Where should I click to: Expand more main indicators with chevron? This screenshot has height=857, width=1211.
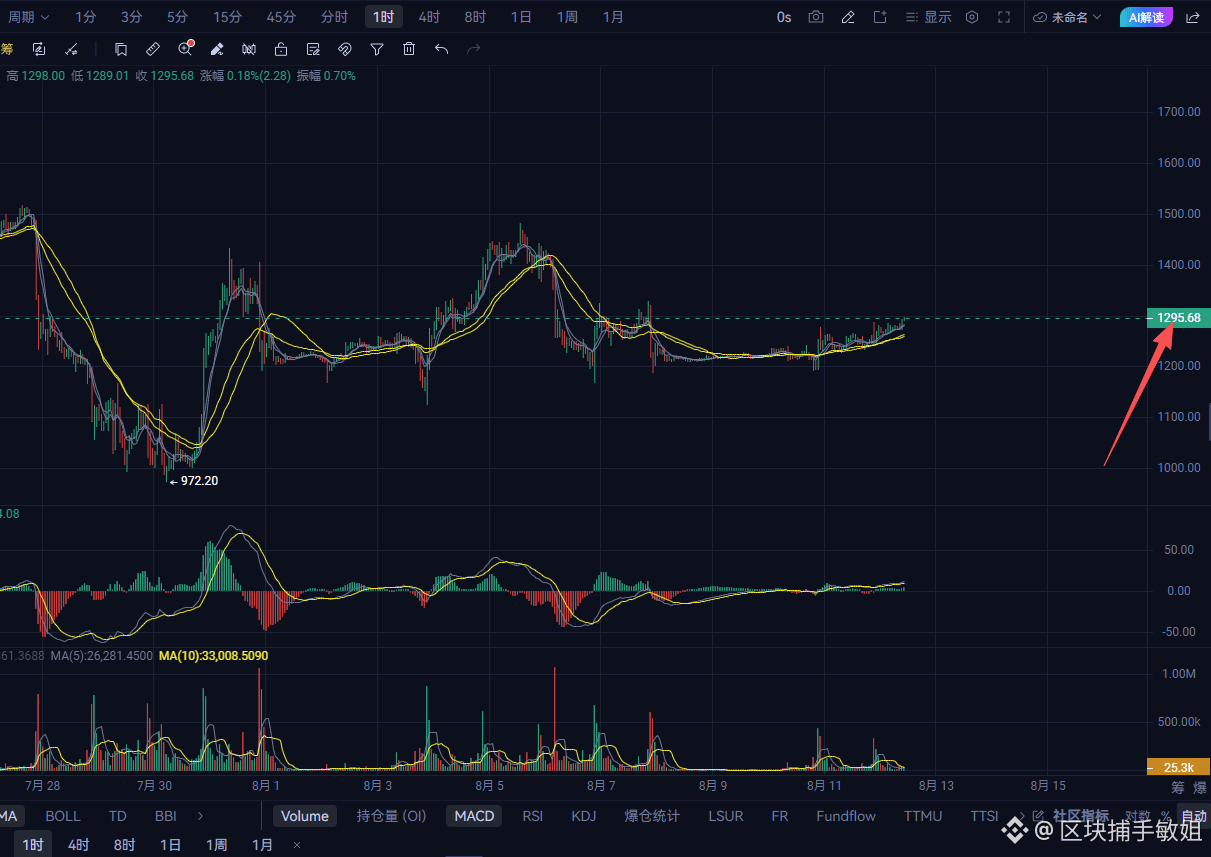(x=199, y=816)
